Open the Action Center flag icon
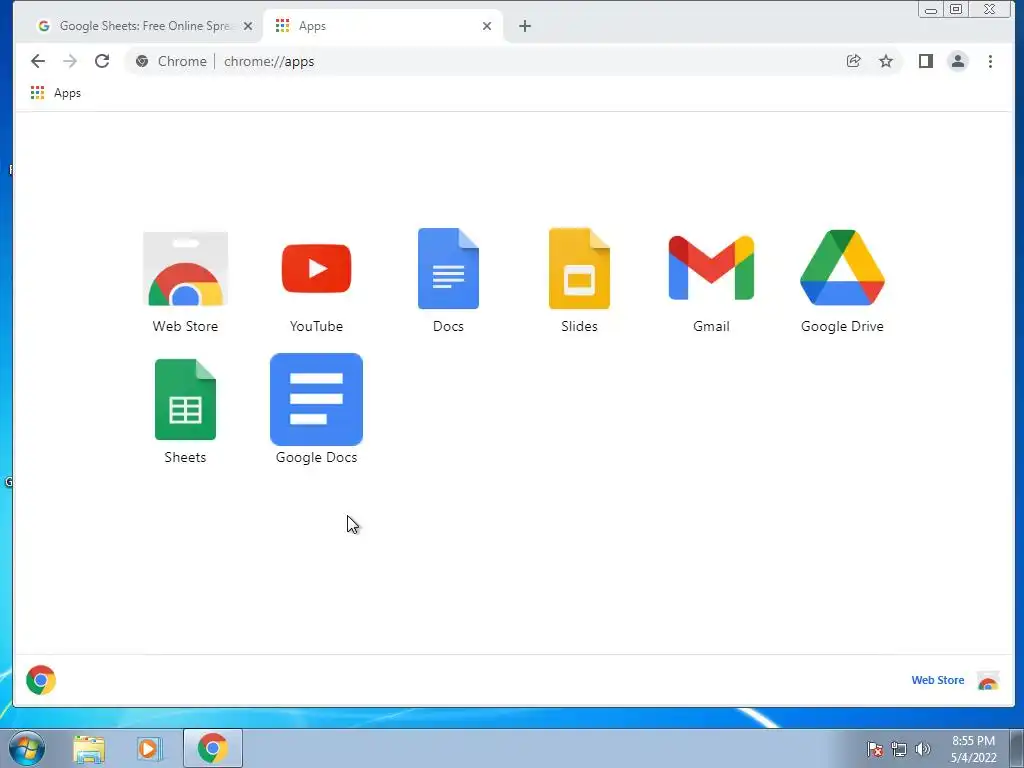Image resolution: width=1024 pixels, height=768 pixels. pyautogui.click(x=875, y=749)
